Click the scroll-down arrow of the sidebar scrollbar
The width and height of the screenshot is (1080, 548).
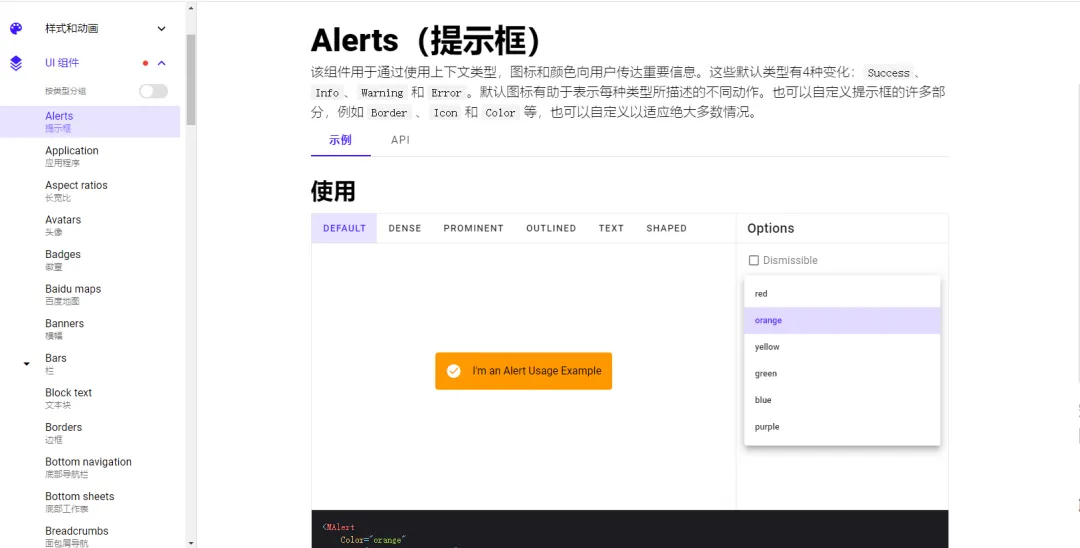(x=191, y=542)
